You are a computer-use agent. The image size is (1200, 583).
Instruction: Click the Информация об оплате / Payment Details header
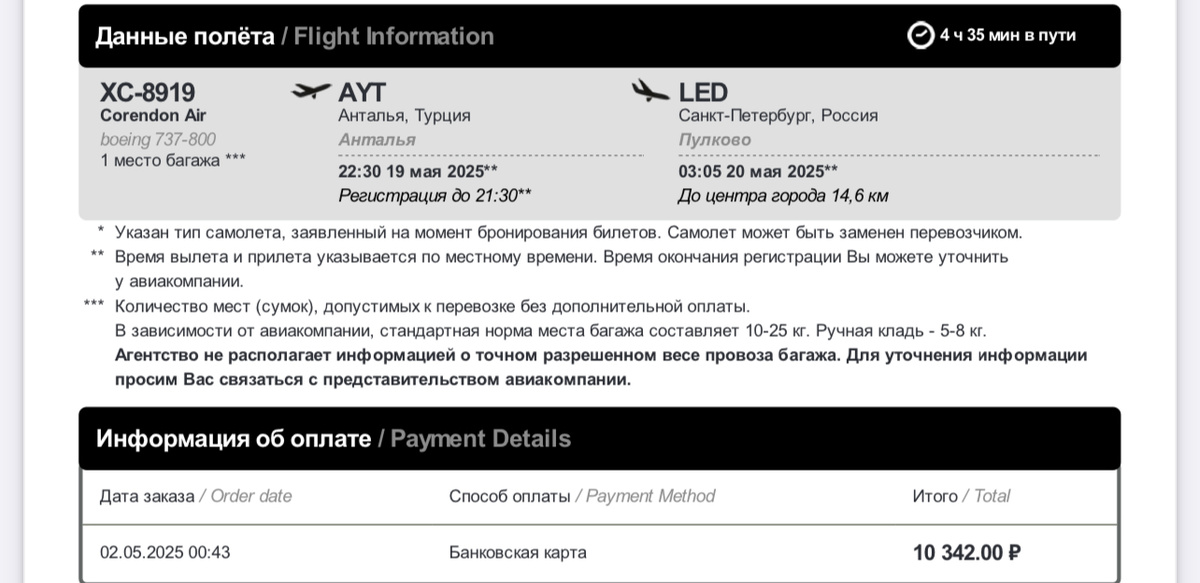[334, 438]
